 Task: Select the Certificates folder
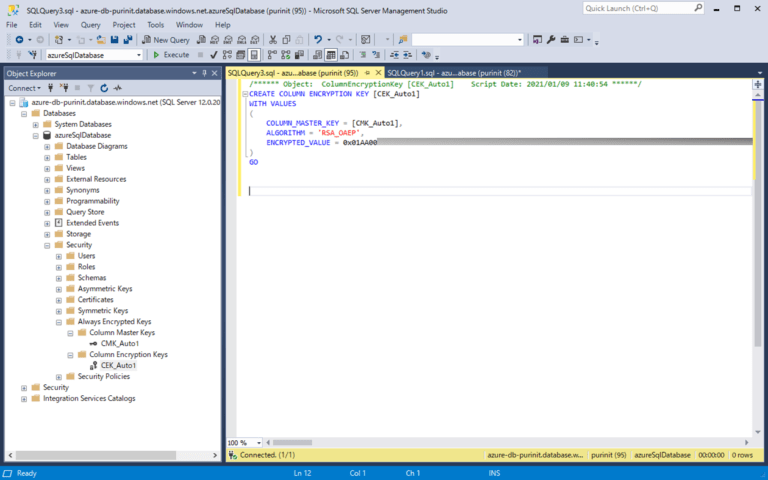pyautogui.click(x=95, y=299)
